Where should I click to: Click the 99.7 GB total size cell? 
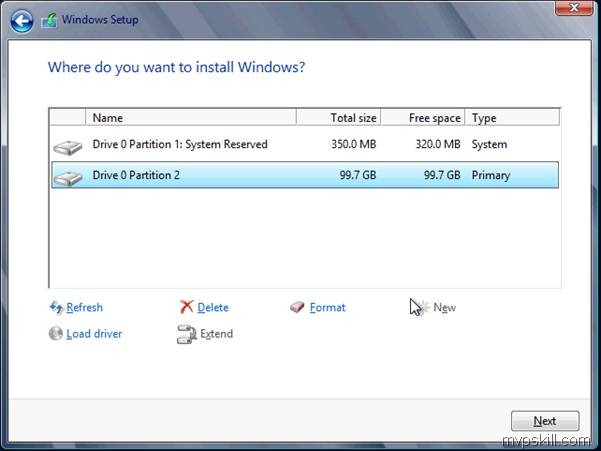point(358,175)
